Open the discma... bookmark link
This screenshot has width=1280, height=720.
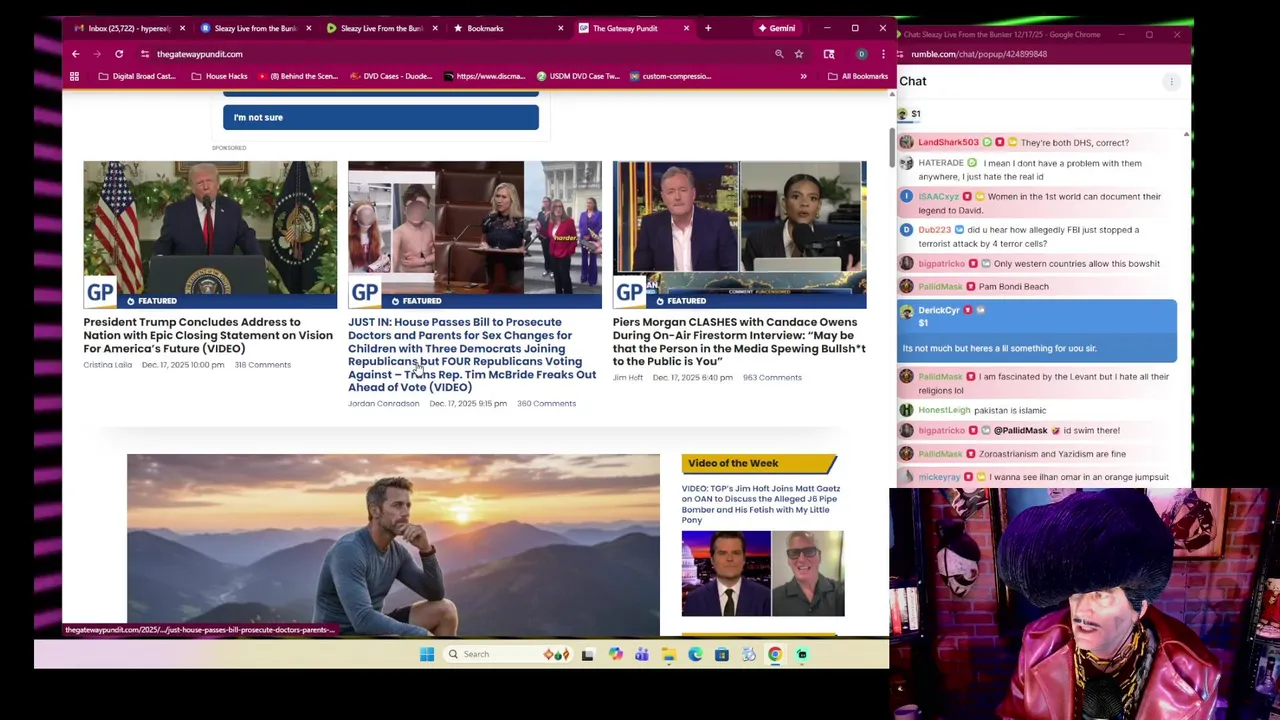(484, 76)
